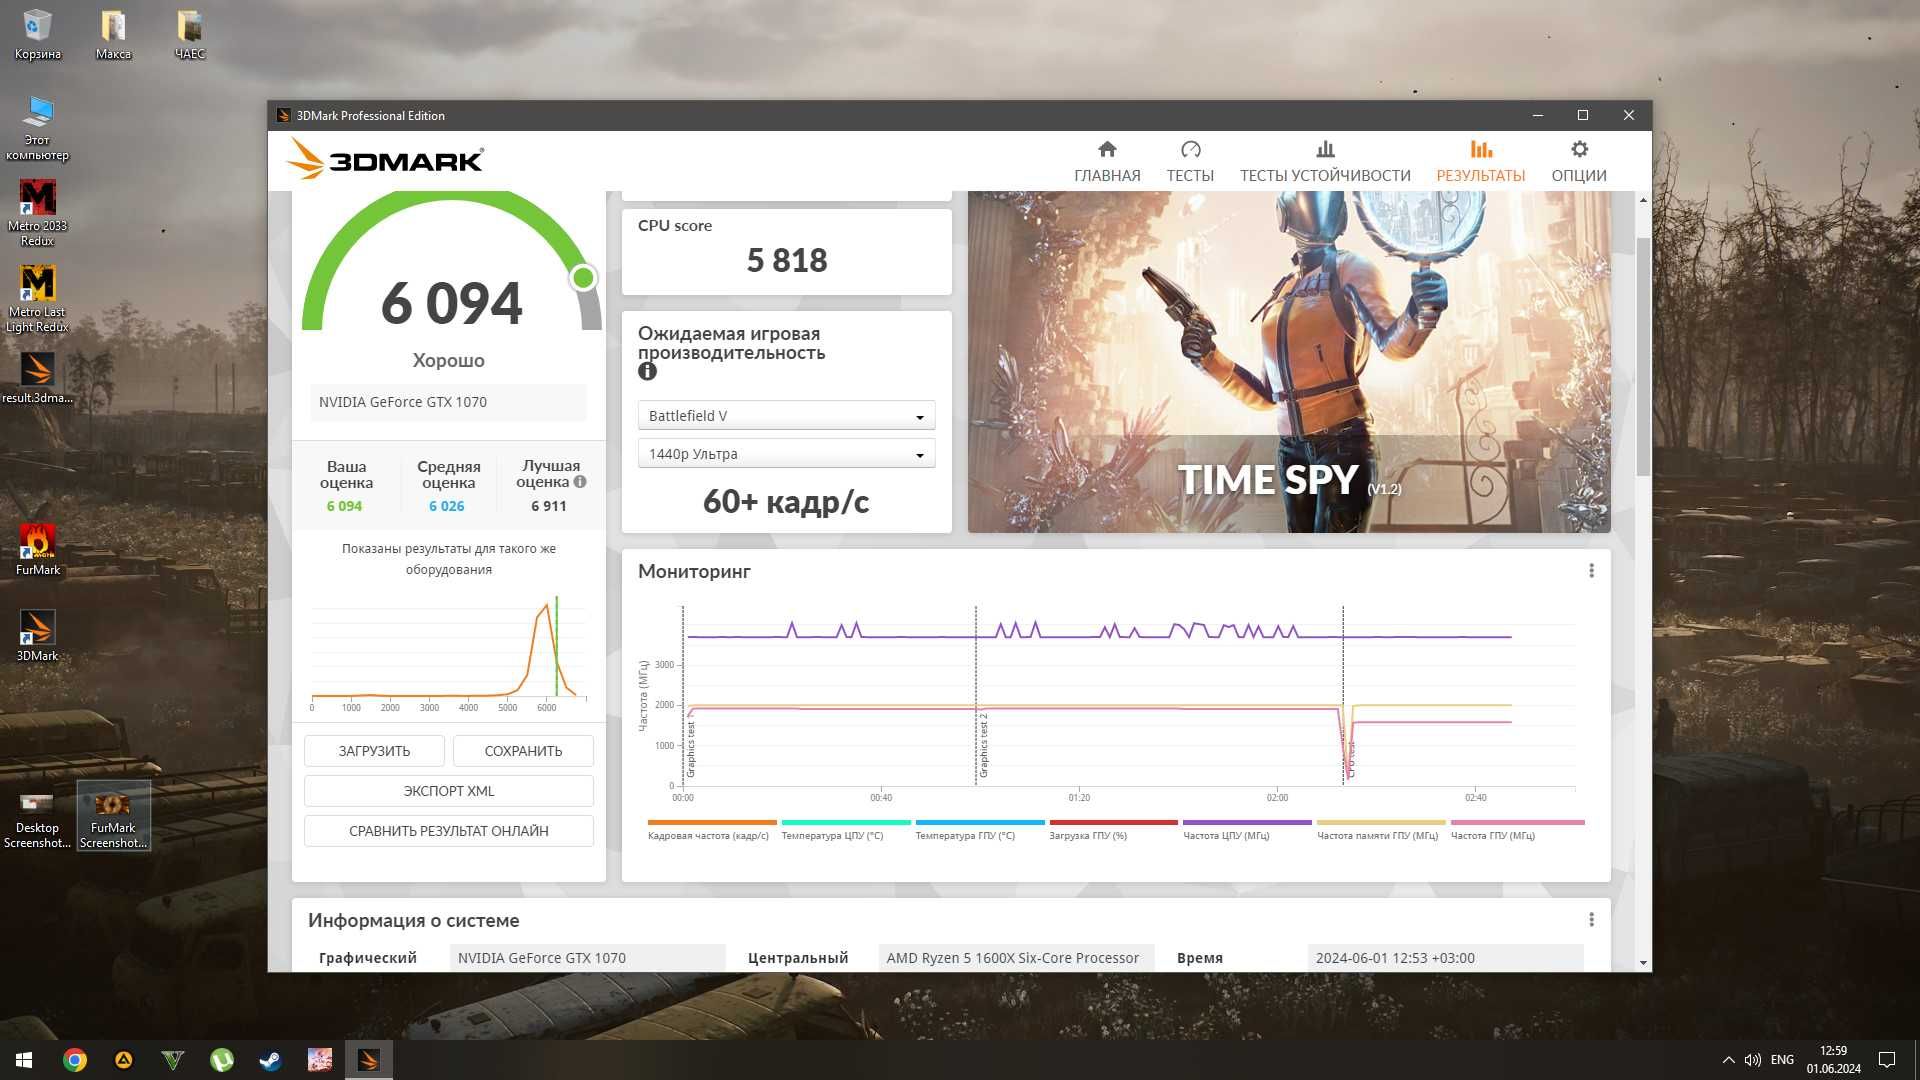1920x1080 pixels.
Task: Select the ЧАЕС folder on desktop
Action: [x=190, y=34]
